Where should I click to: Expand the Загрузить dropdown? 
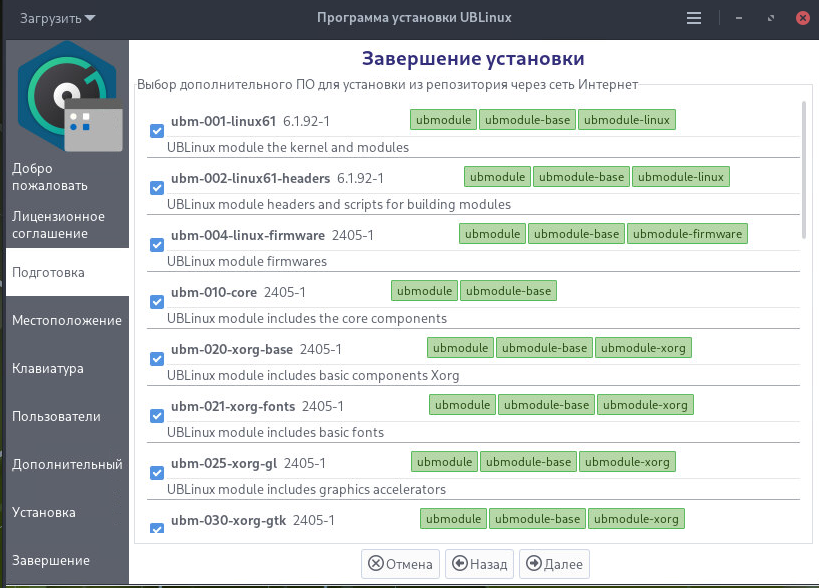coord(57,18)
